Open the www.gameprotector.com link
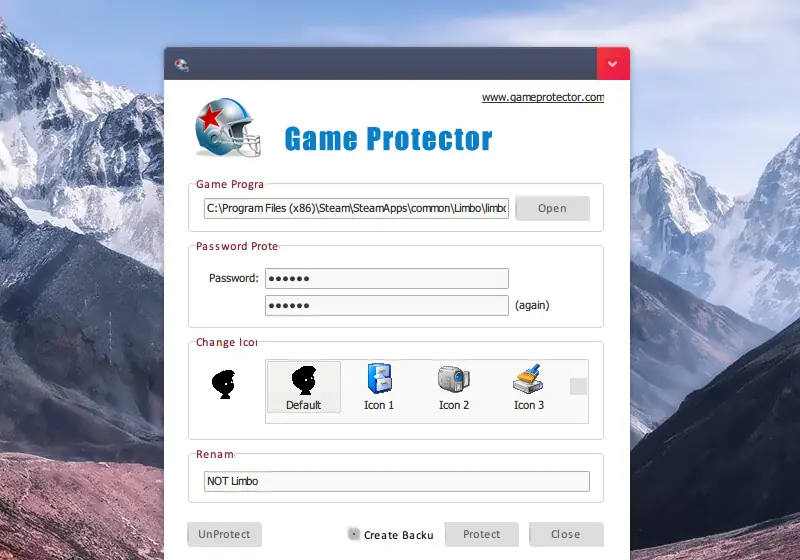Viewport: 800px width, 560px height. coord(543,97)
